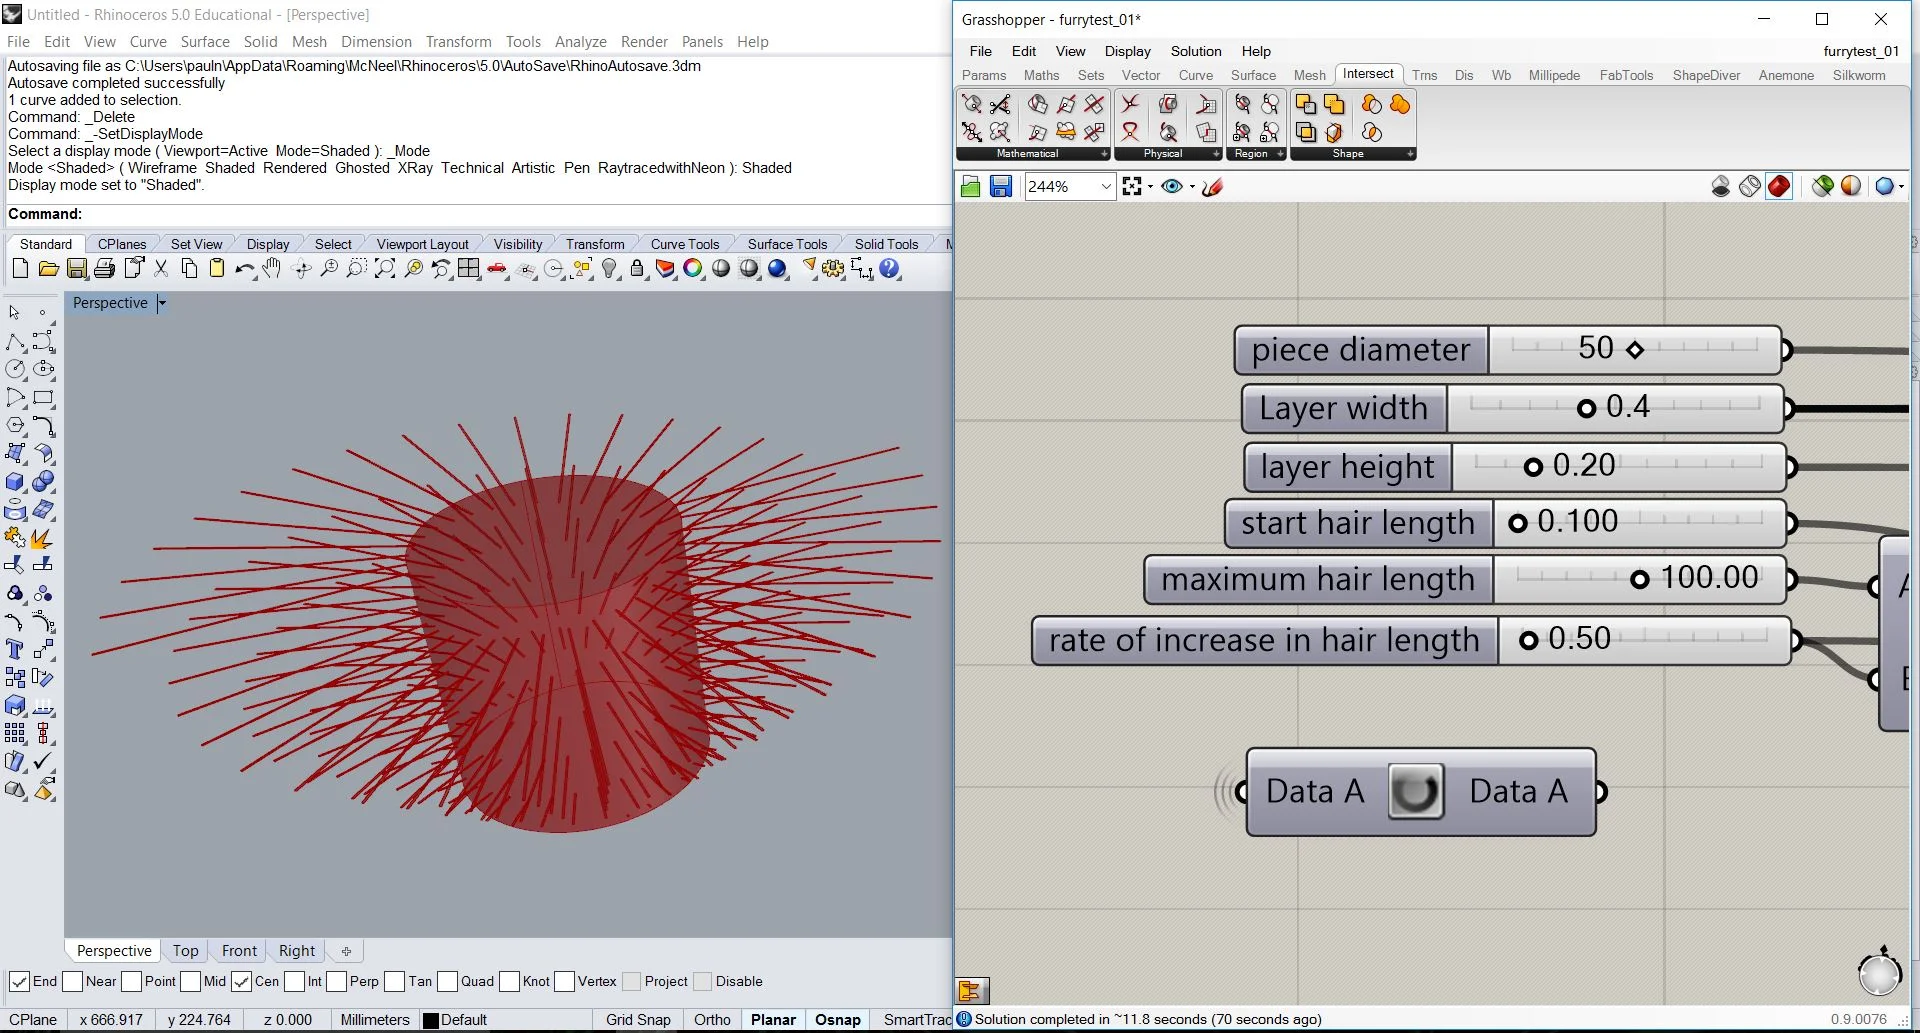
Task: Toggle the End osnap checkbox
Action: click(x=19, y=982)
